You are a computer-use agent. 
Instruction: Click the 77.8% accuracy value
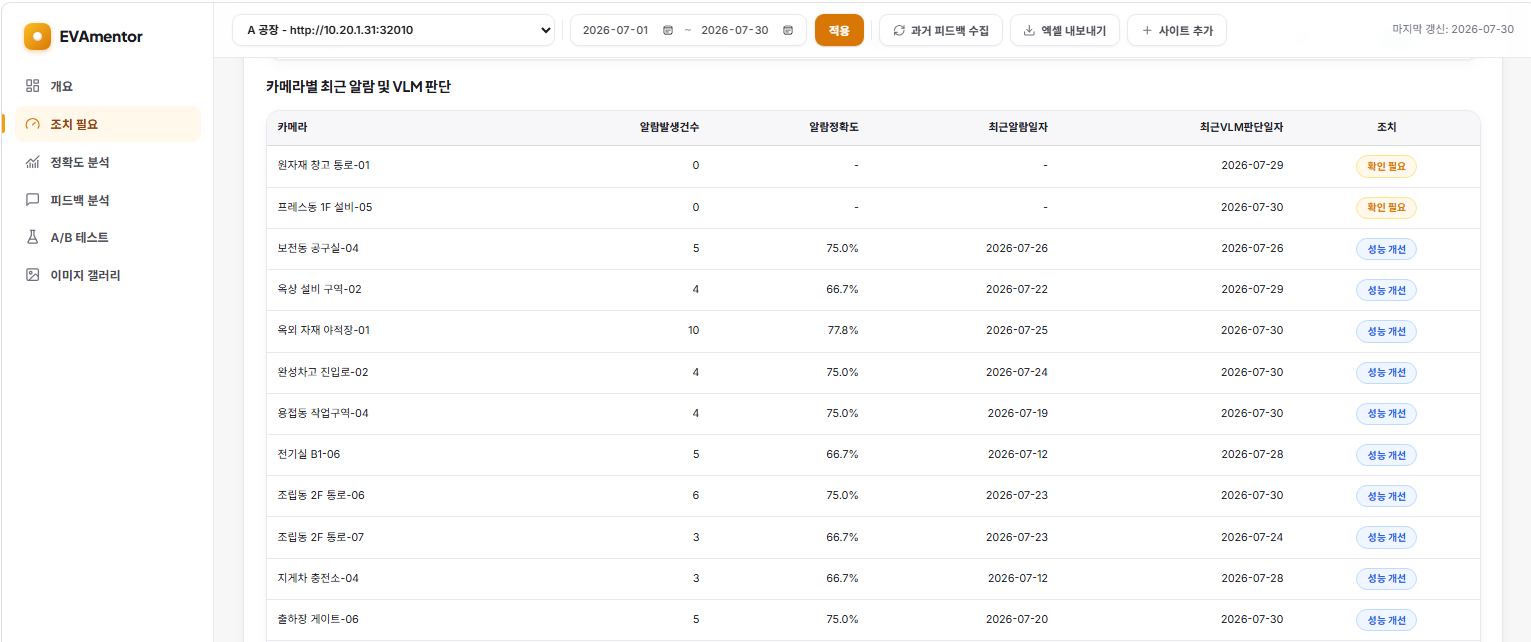tap(843, 331)
